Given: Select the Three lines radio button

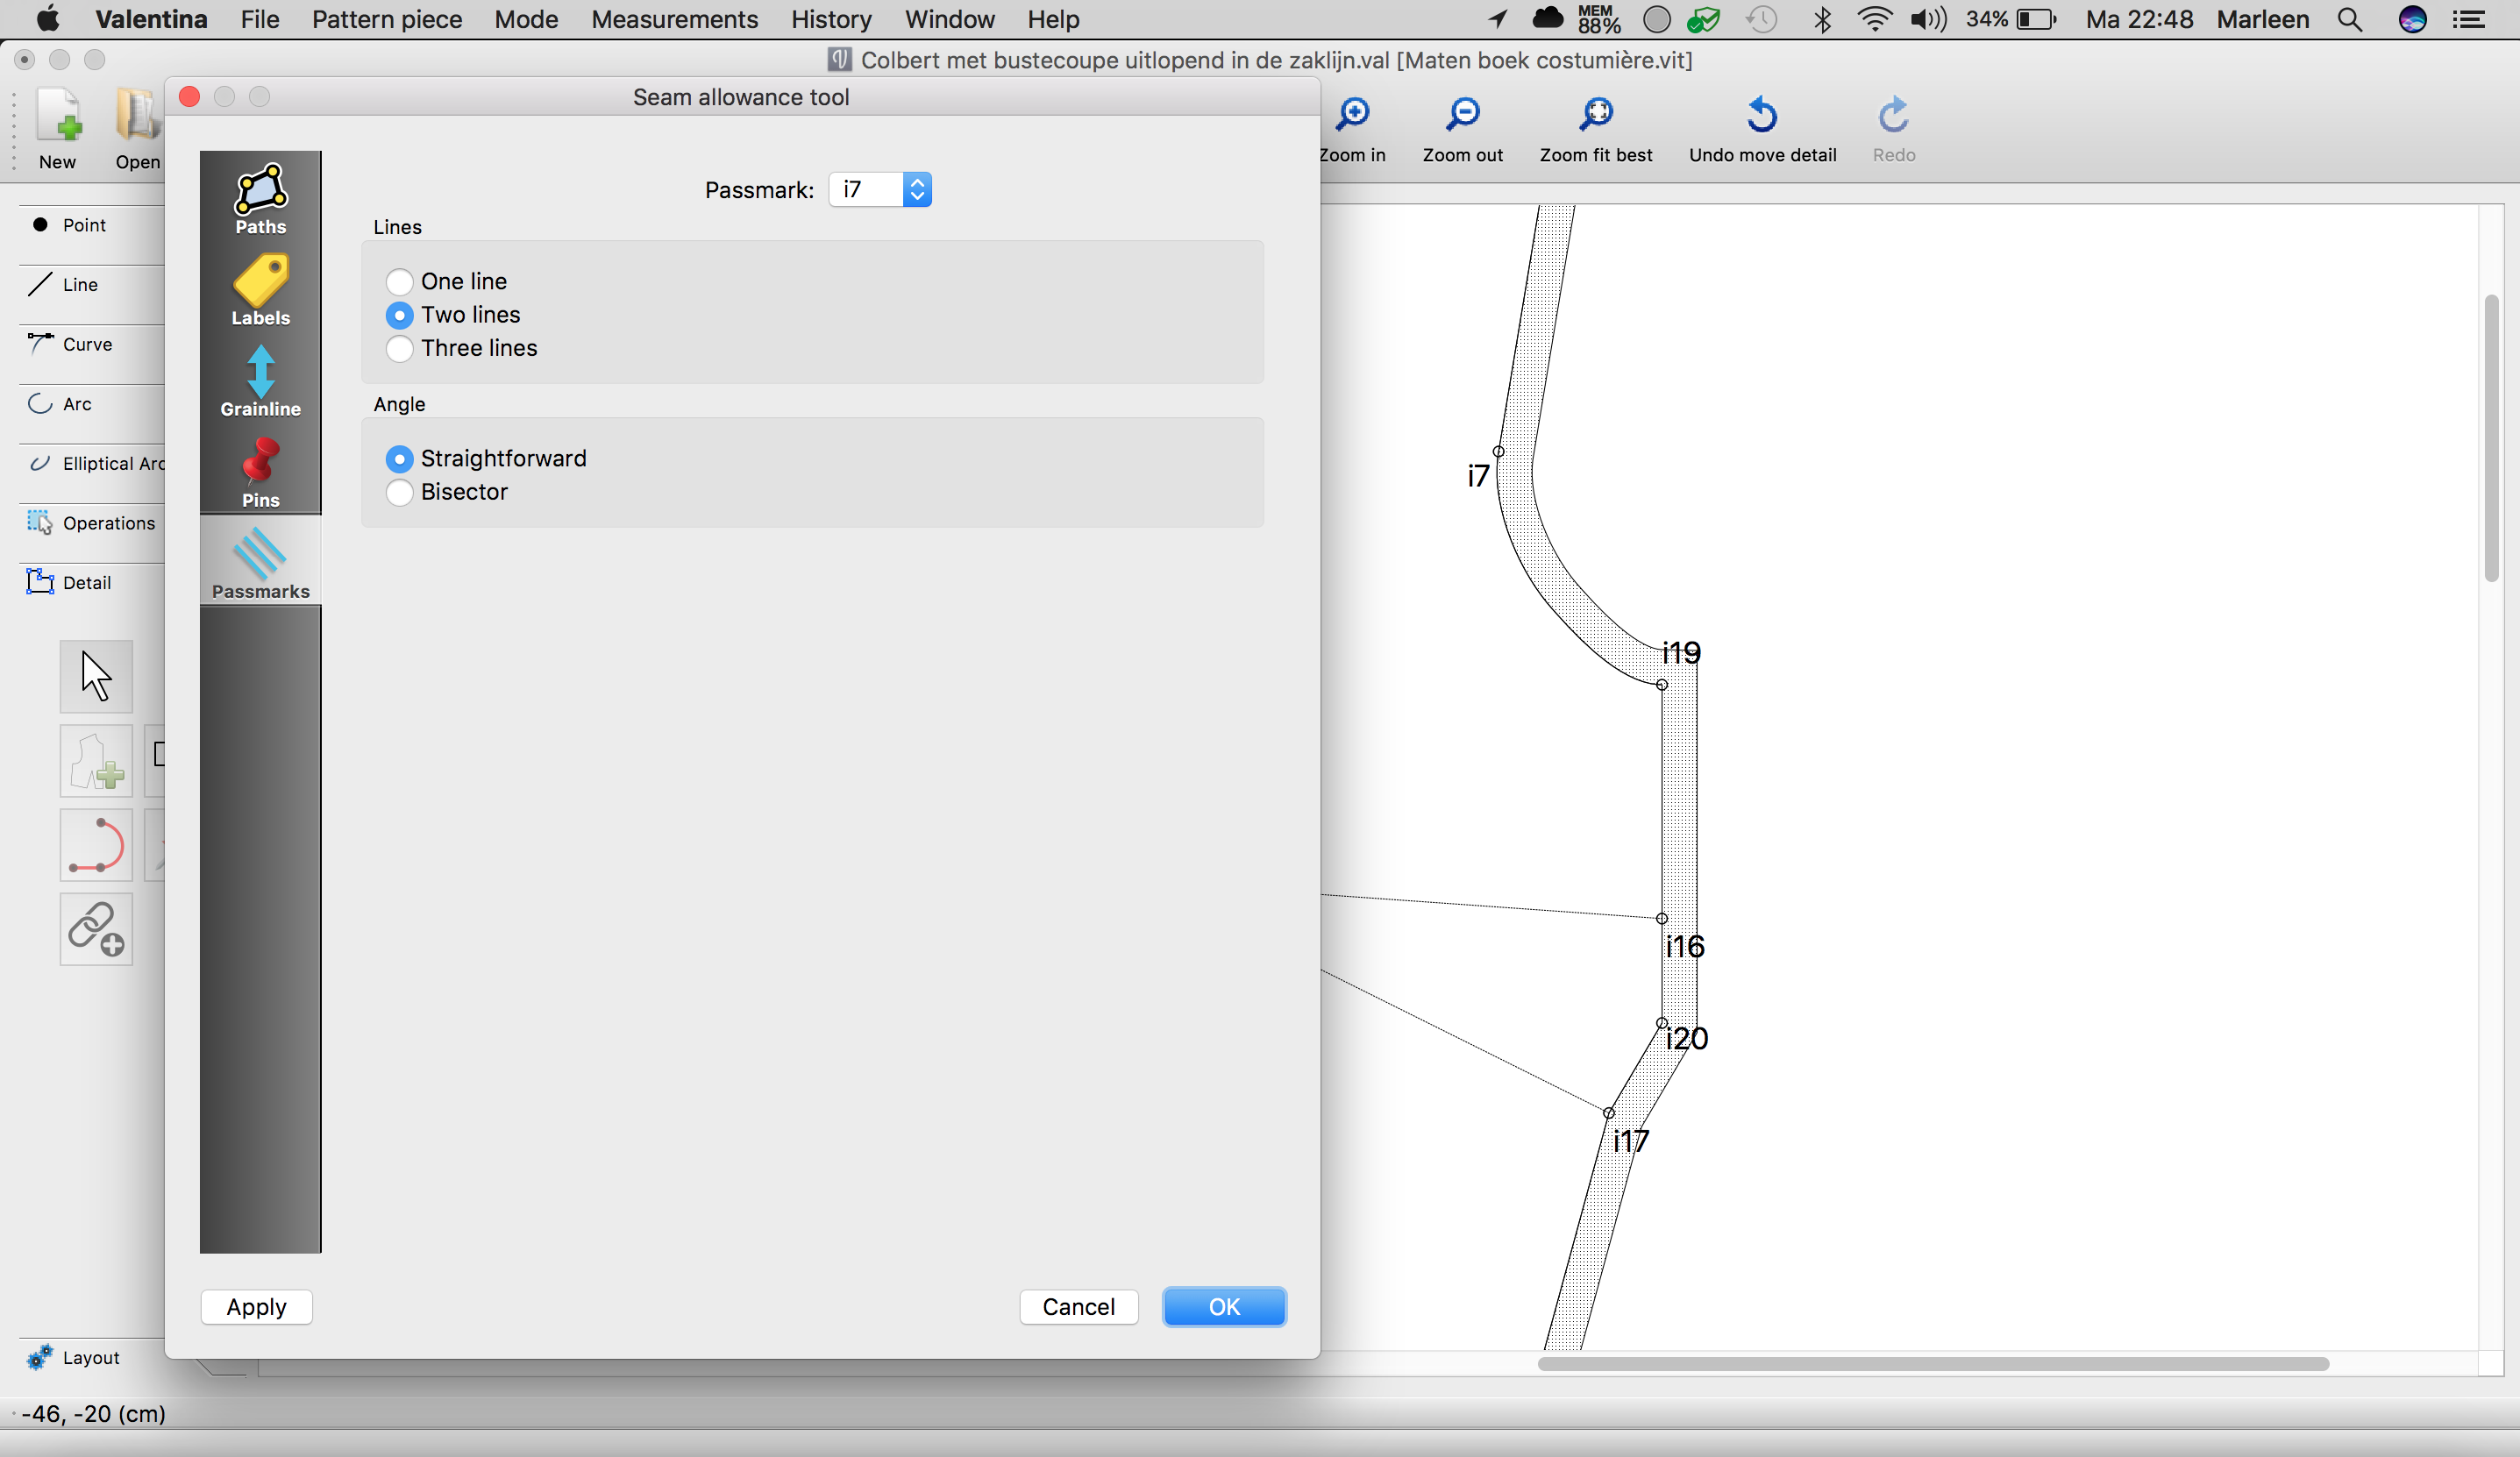Looking at the screenshot, I should pos(399,348).
